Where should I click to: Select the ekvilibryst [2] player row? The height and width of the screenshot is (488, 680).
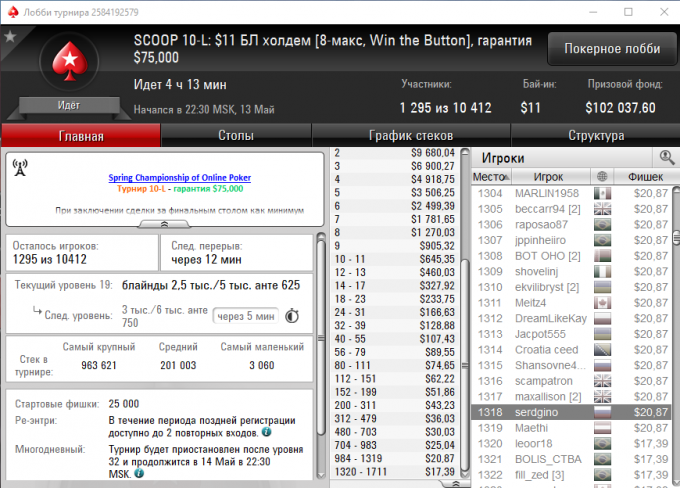571,287
